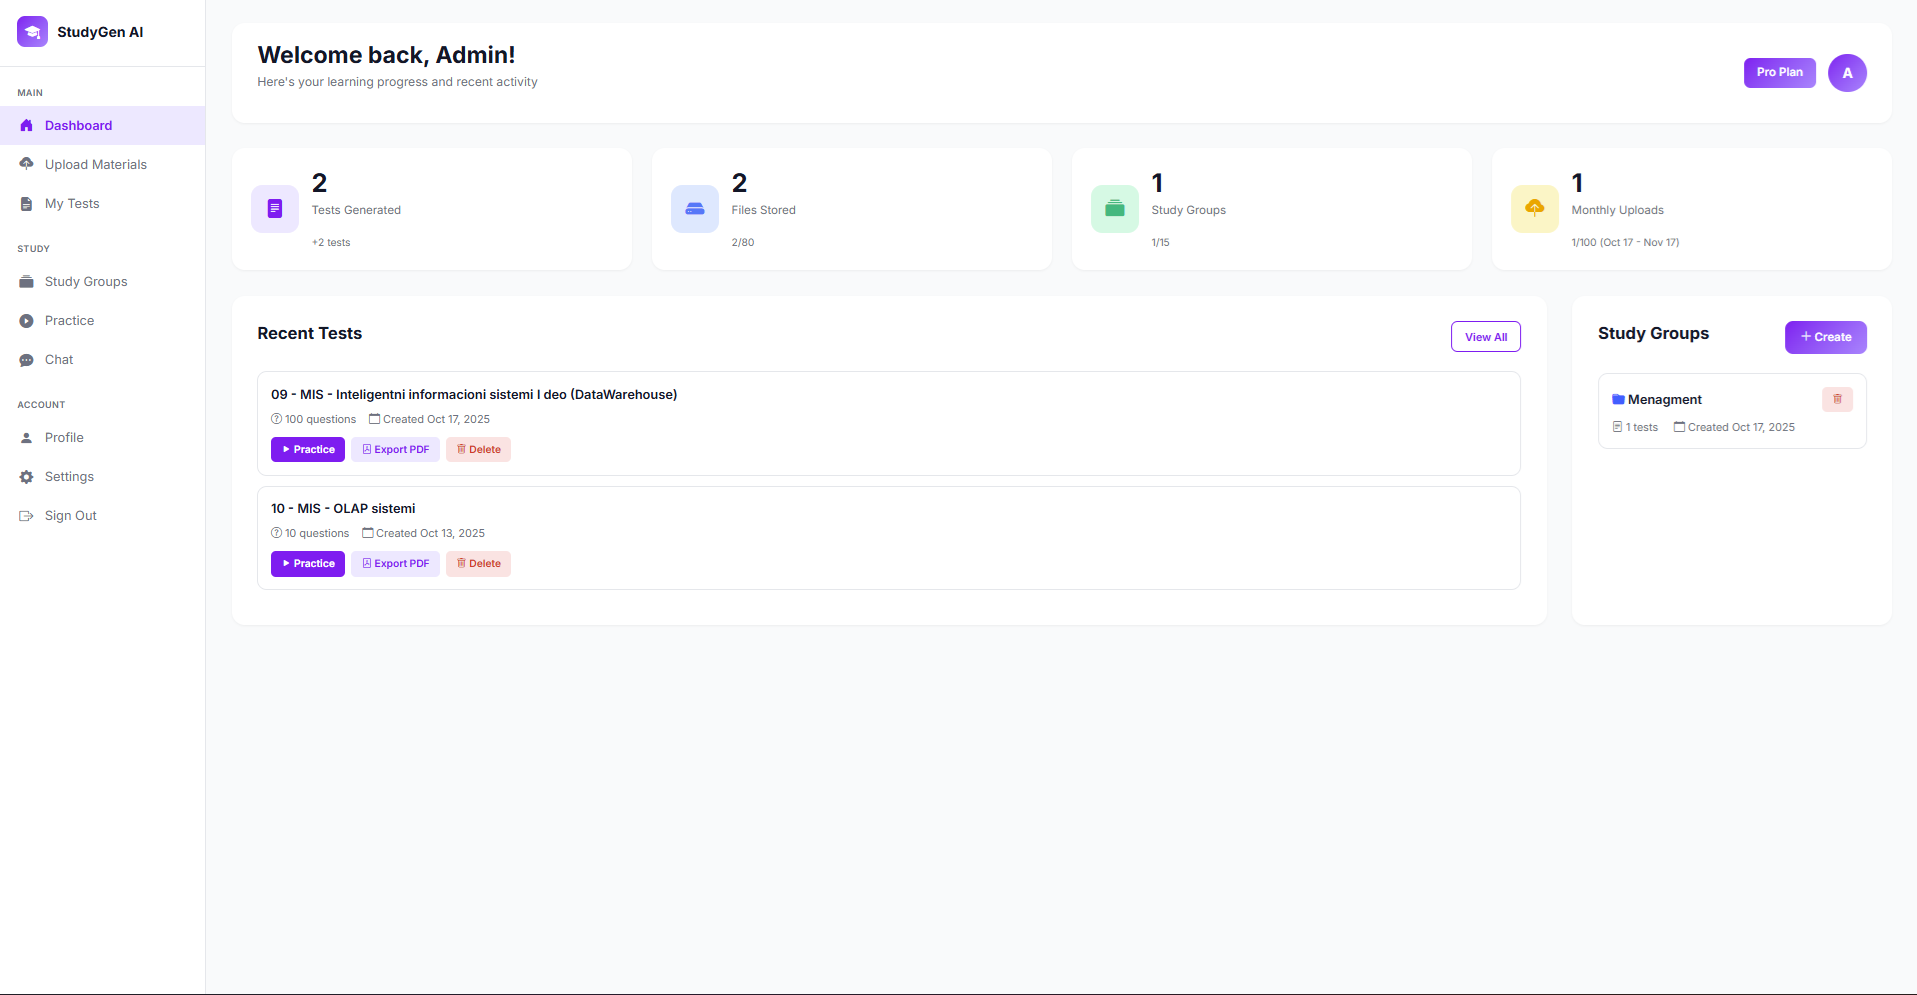Screen dimensions: 1917x995
Task: Open Profile from the Account section
Action: click(x=64, y=437)
